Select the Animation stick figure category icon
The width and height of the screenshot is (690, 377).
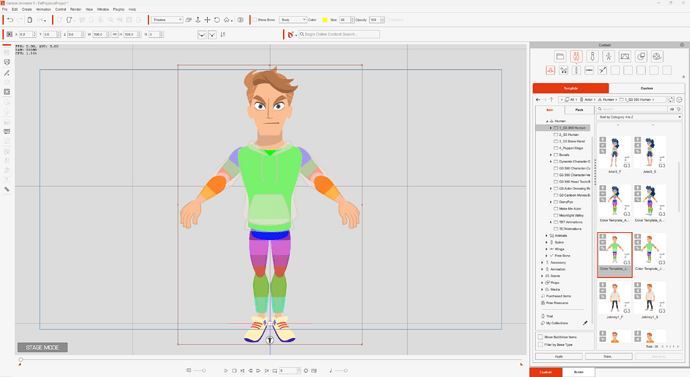(609, 56)
